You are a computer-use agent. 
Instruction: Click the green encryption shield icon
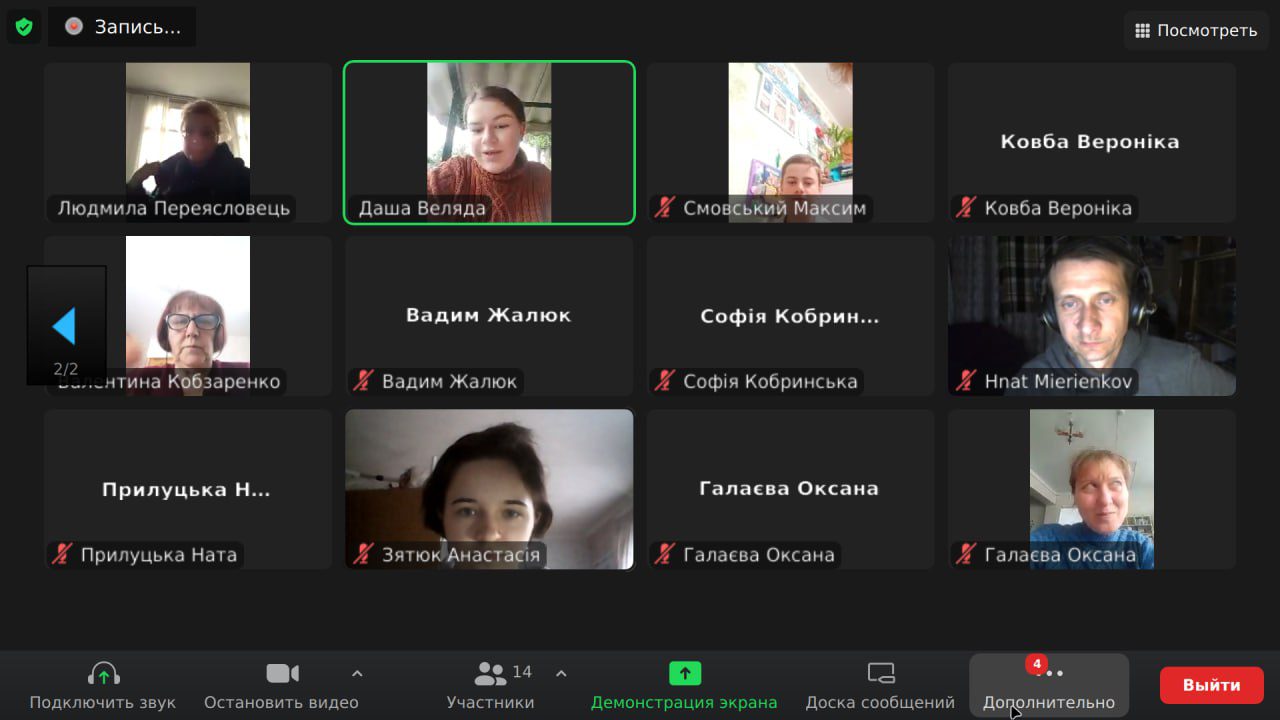pyautogui.click(x=24, y=27)
